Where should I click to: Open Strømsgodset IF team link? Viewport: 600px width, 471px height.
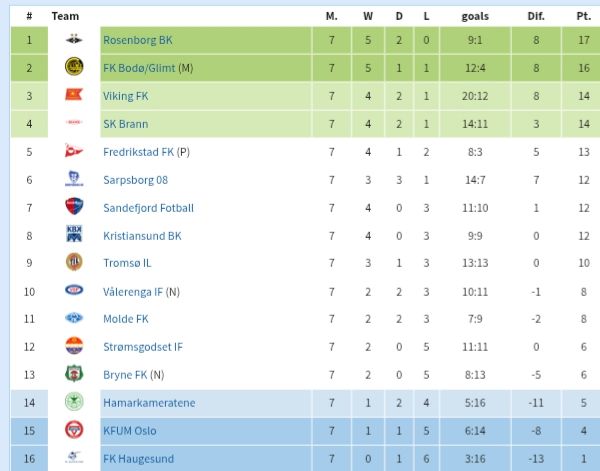tap(143, 347)
